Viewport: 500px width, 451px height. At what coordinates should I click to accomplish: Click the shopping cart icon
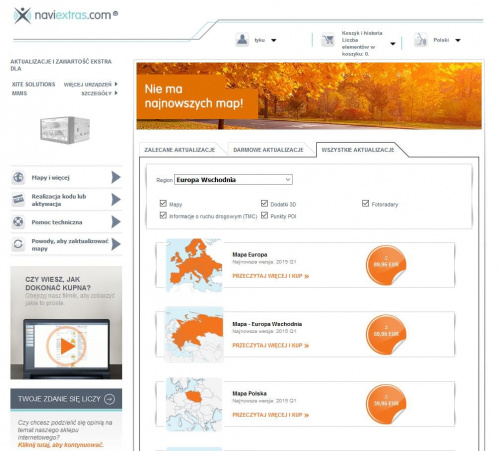[x=328, y=40]
